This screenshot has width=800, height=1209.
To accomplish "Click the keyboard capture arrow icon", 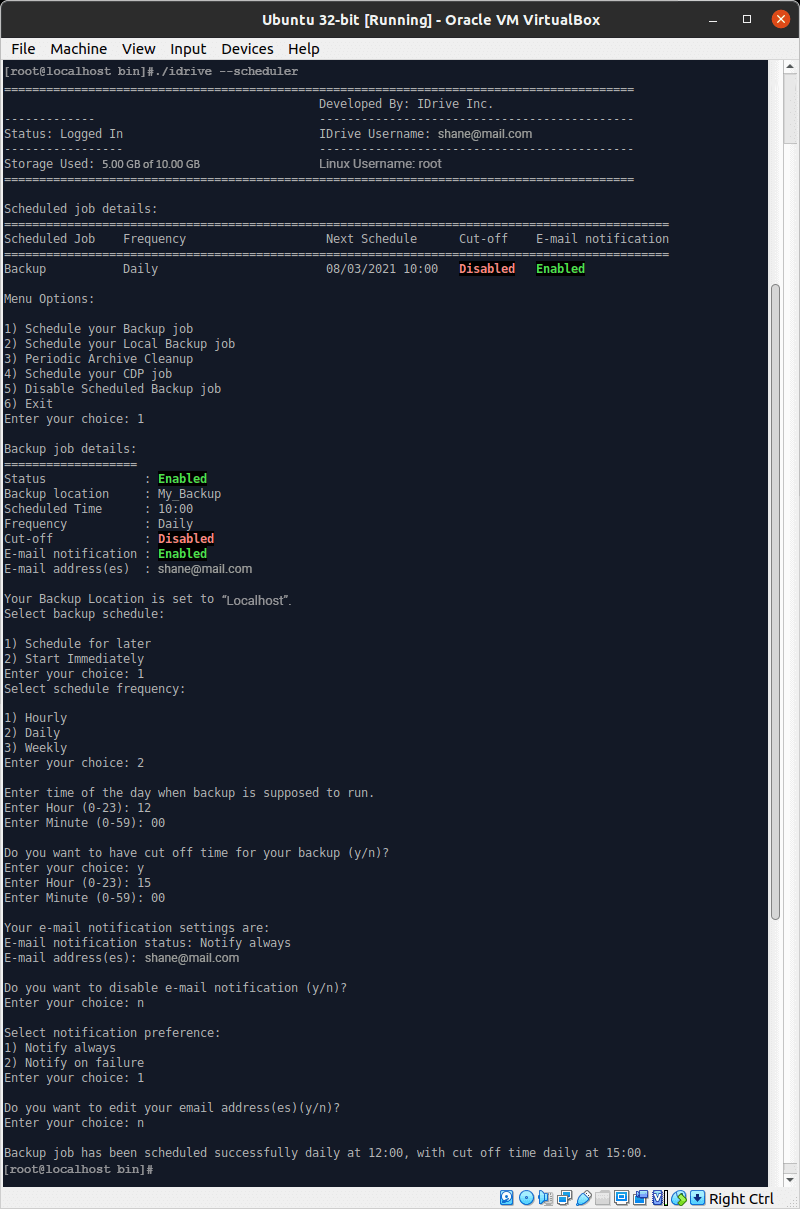I will (x=698, y=1198).
